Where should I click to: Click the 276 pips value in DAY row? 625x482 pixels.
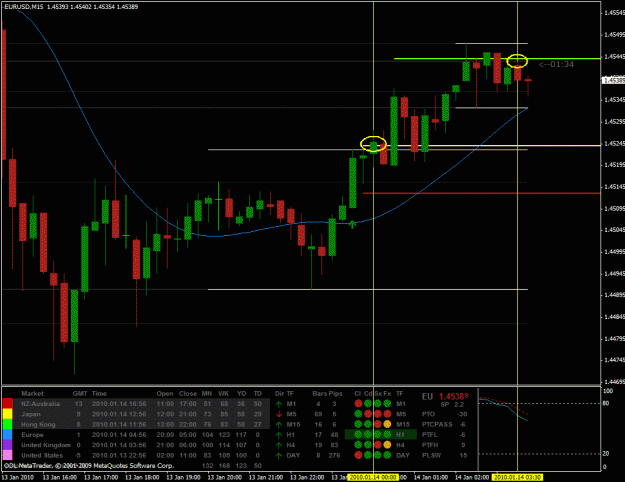click(x=333, y=455)
